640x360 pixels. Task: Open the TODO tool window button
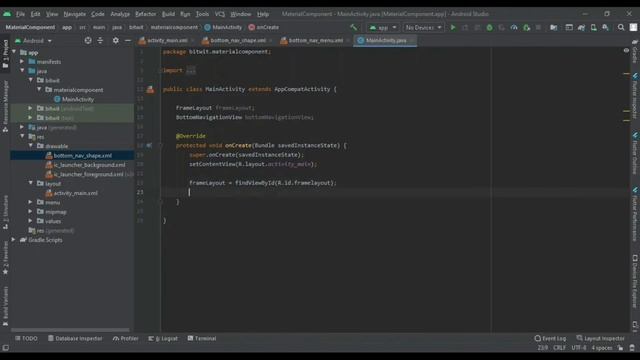coord(26,338)
